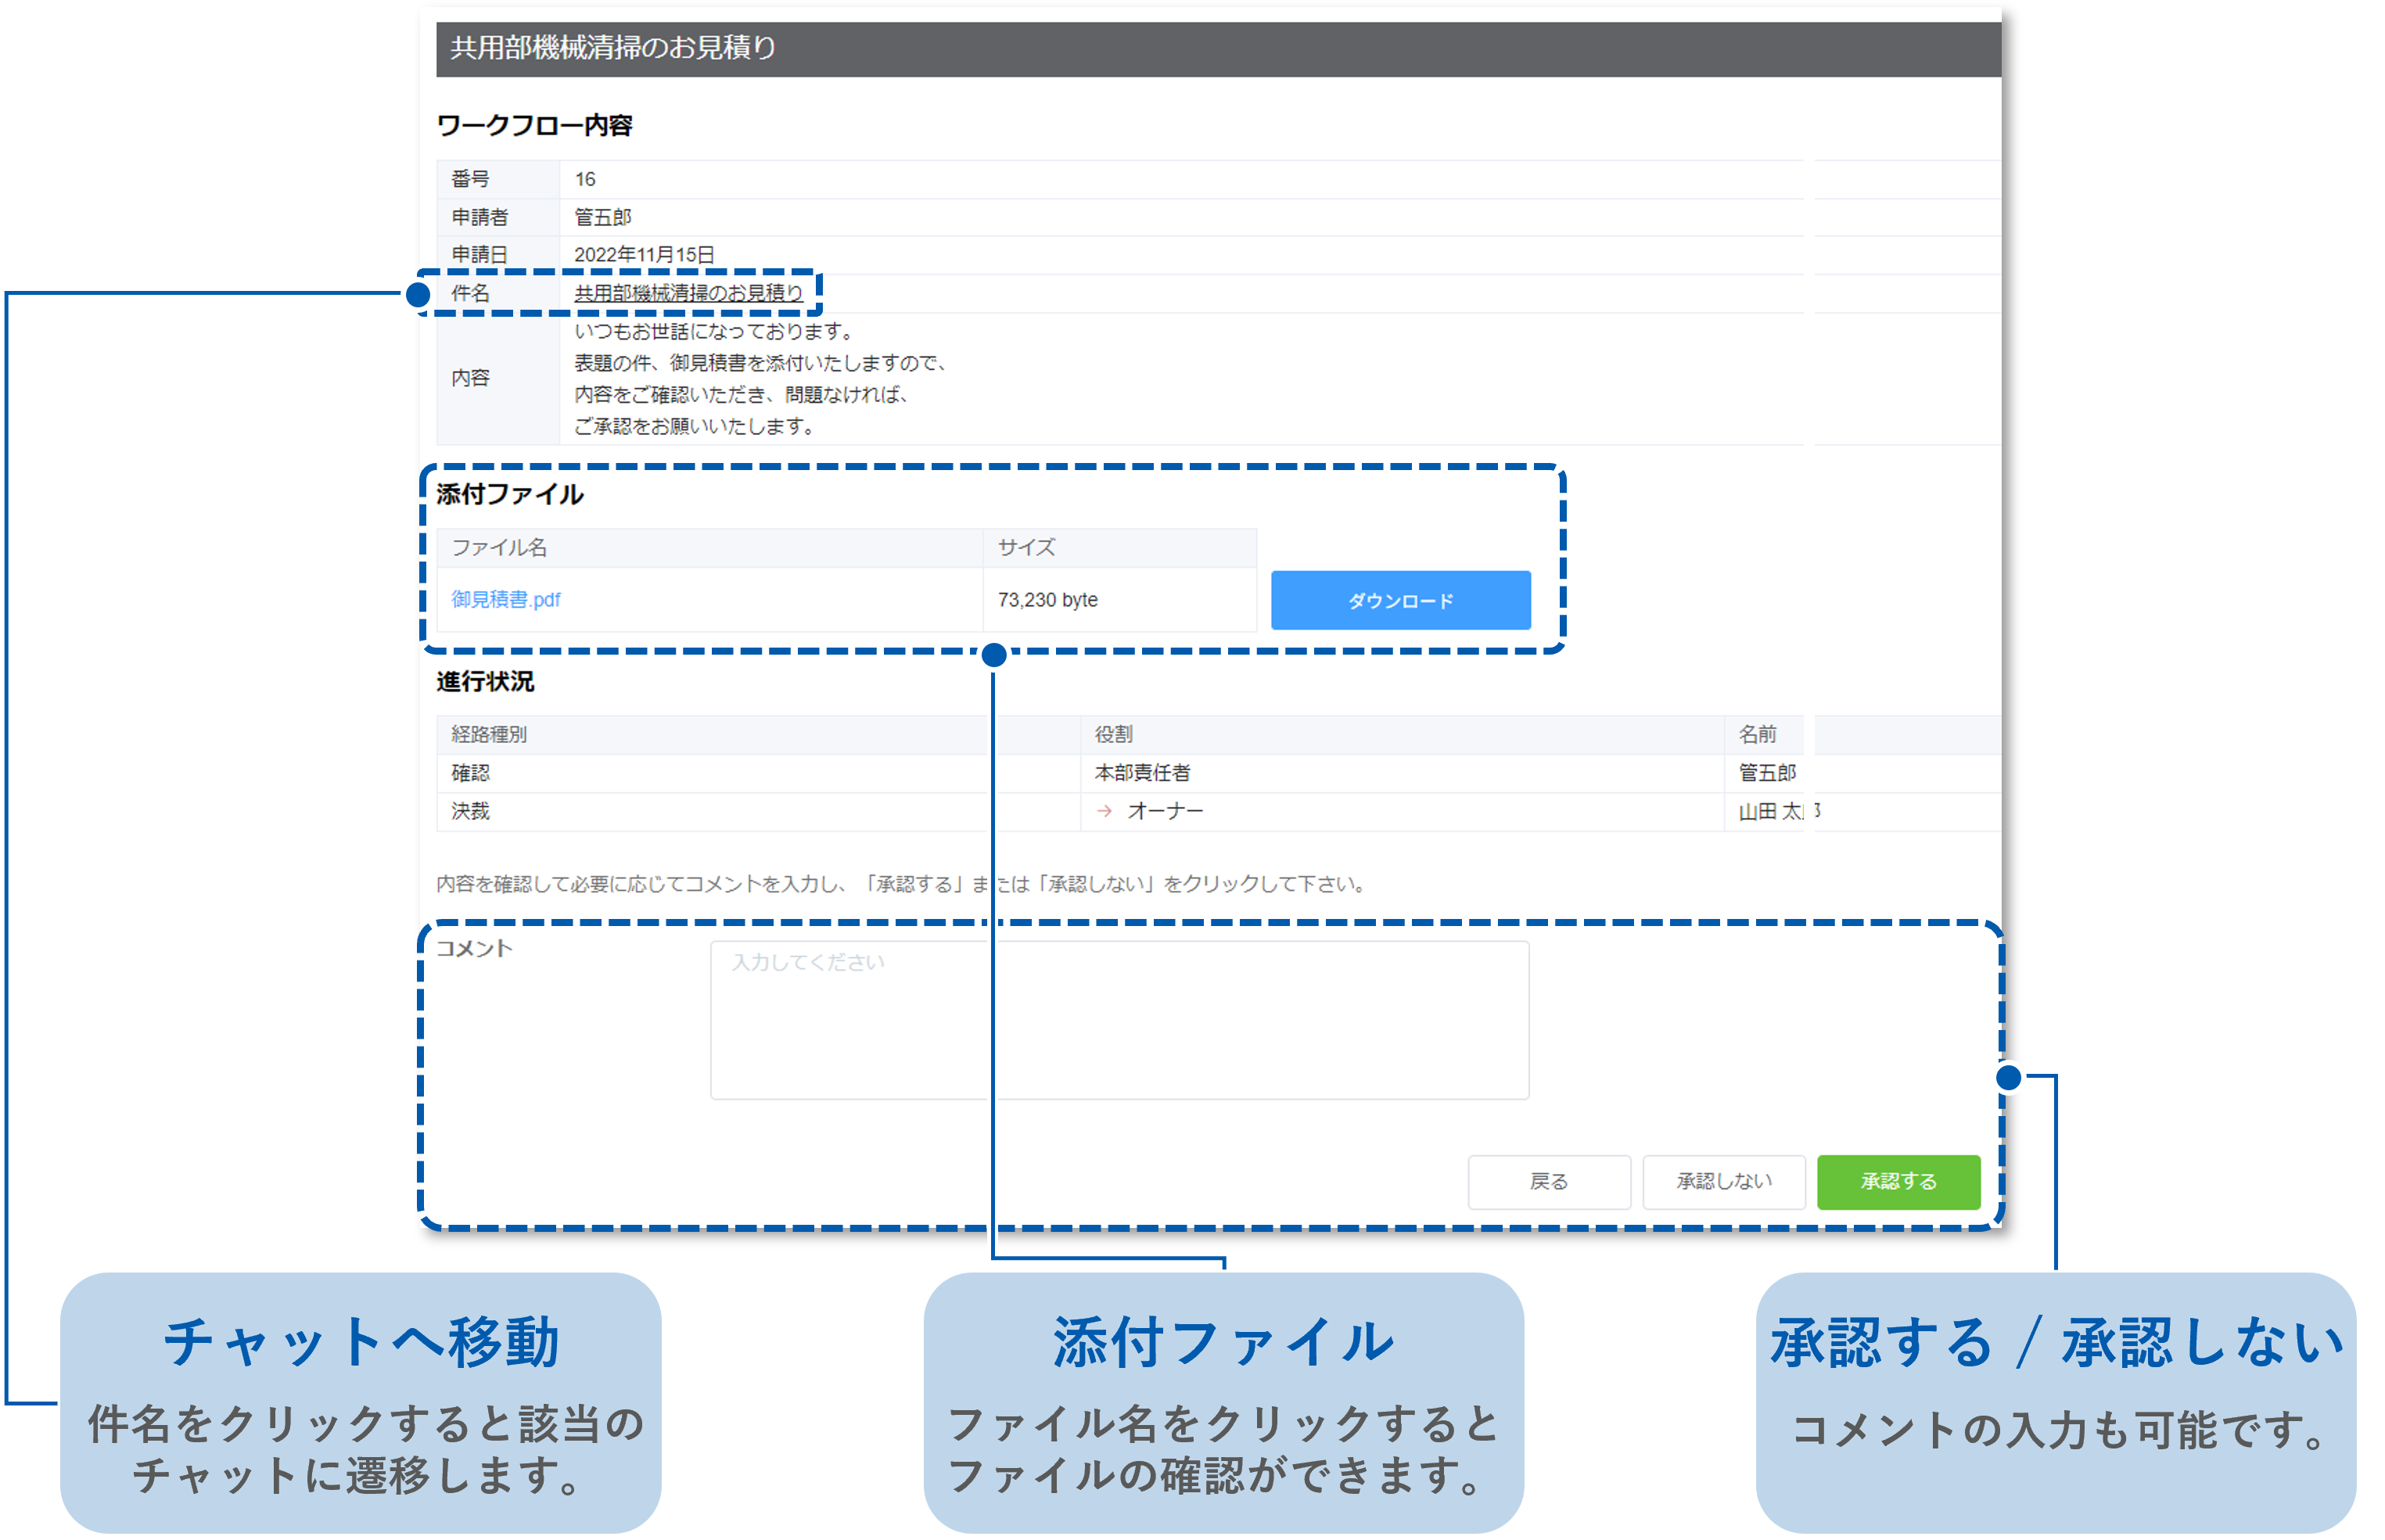Click the 役割 column header
Image resolution: width=2385 pixels, height=1540 pixels.
[x=1113, y=734]
